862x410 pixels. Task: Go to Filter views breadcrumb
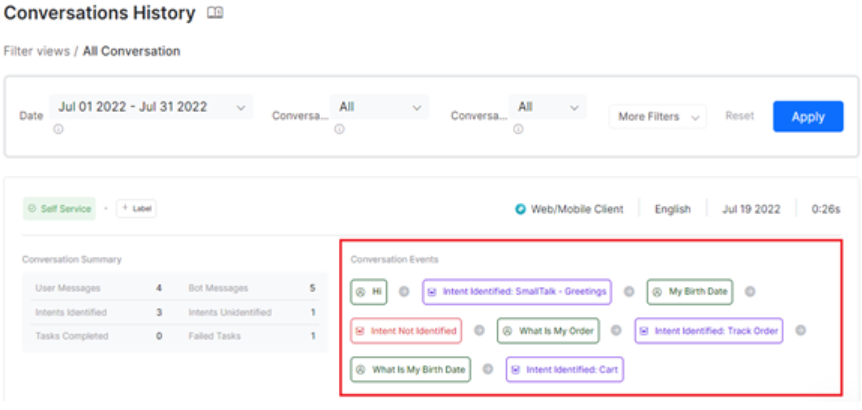tap(36, 50)
